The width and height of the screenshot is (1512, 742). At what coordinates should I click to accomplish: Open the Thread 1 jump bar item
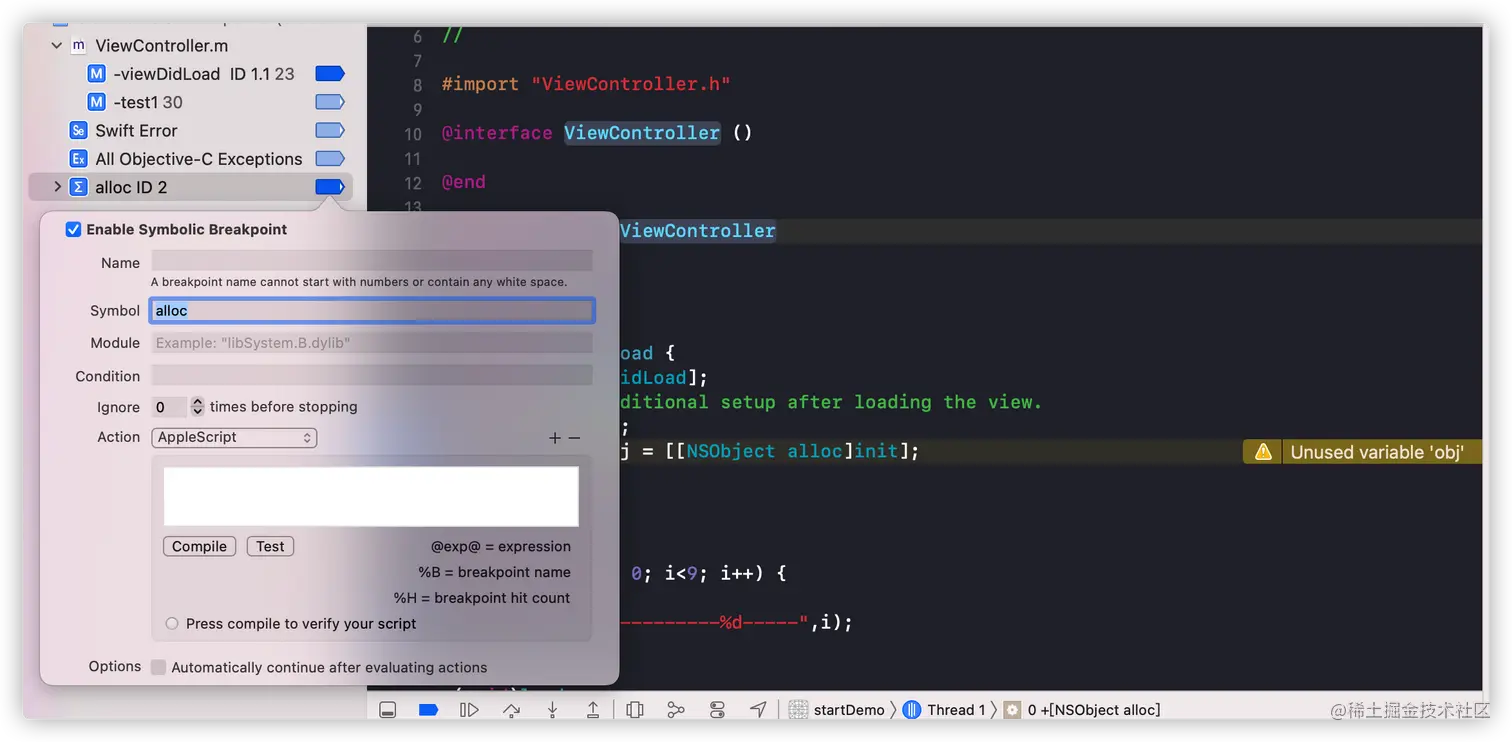[944, 710]
